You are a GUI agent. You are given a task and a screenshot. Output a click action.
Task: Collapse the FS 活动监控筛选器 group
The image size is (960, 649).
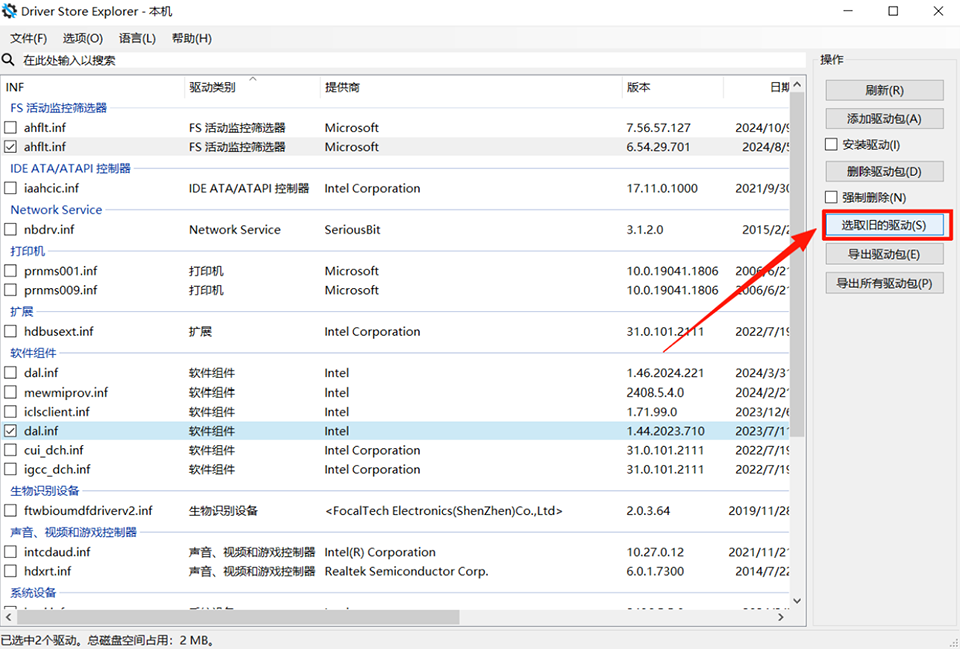pyautogui.click(x=58, y=108)
